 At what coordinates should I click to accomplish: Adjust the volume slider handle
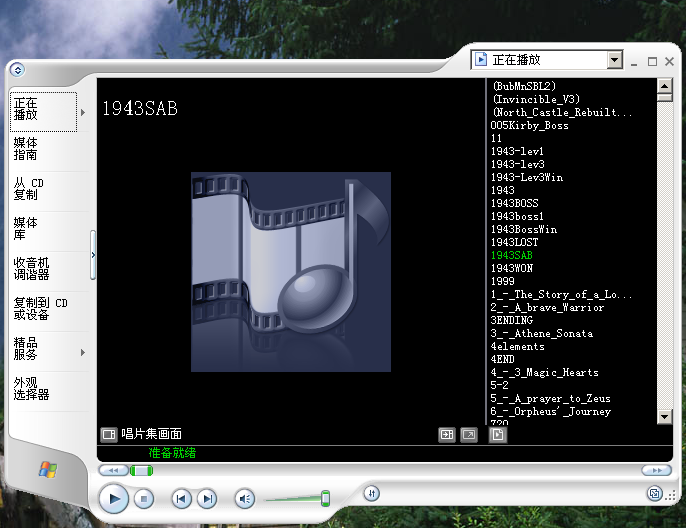pyautogui.click(x=325, y=498)
